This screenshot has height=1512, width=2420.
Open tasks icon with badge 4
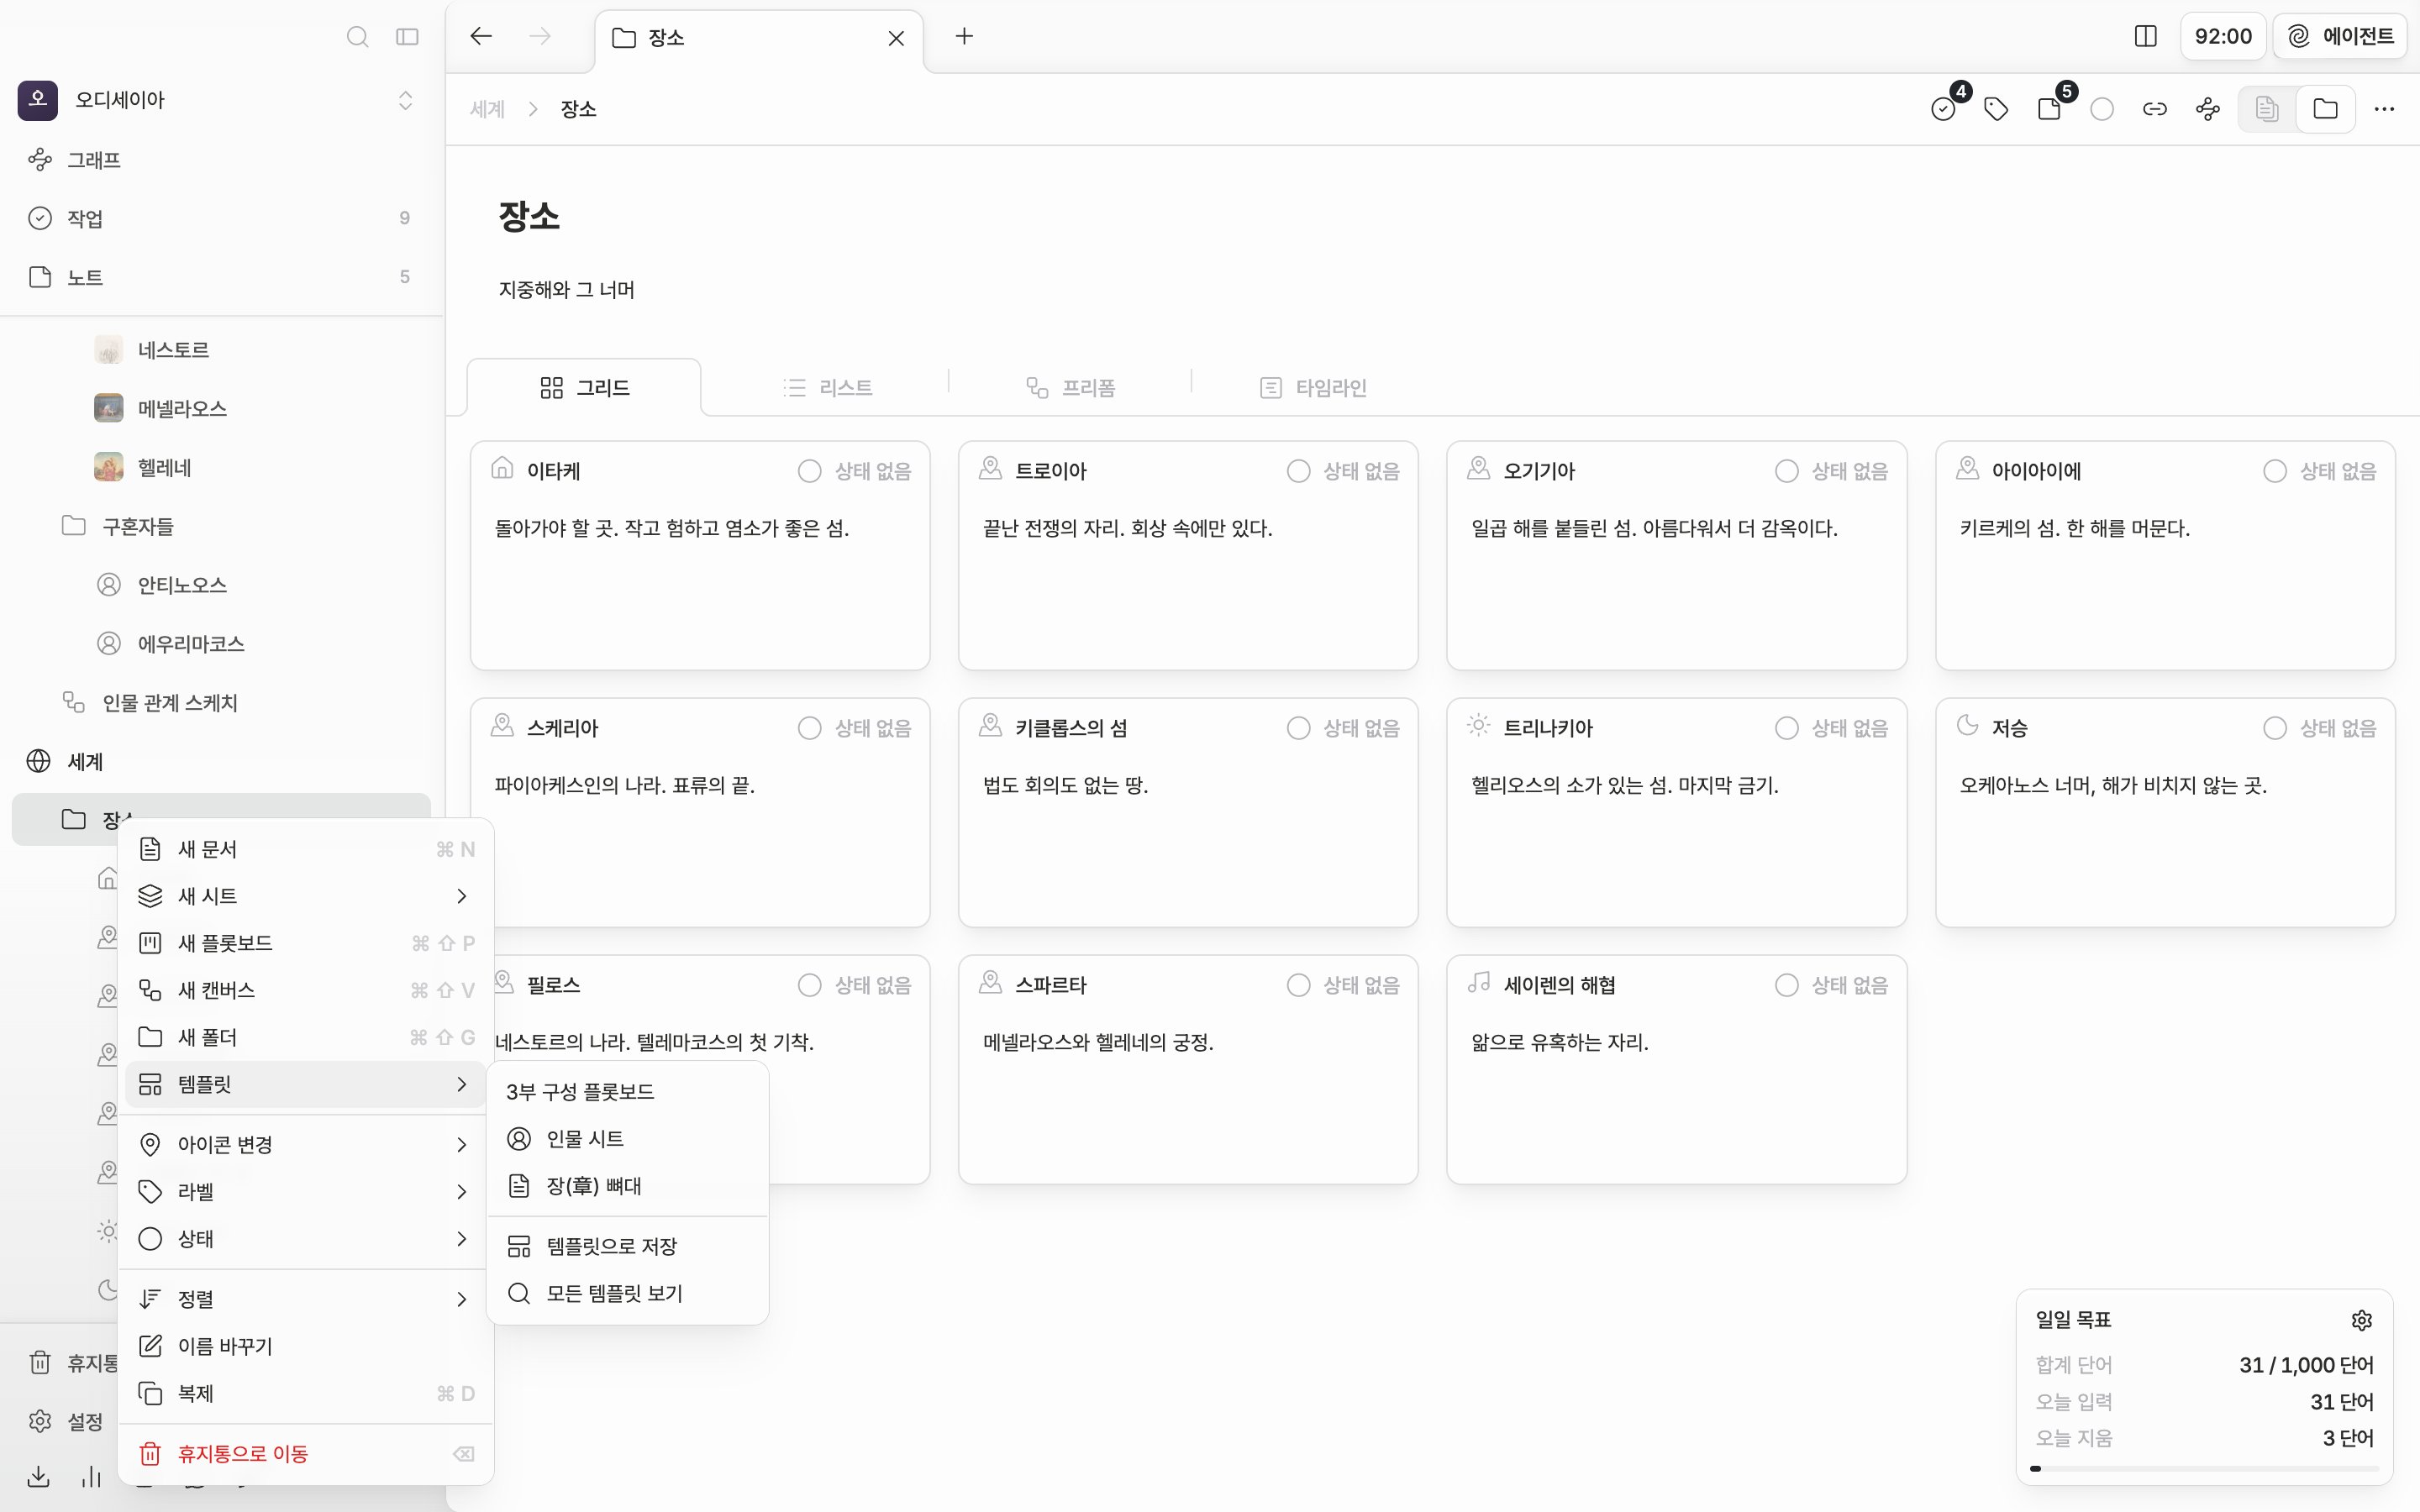click(1943, 109)
